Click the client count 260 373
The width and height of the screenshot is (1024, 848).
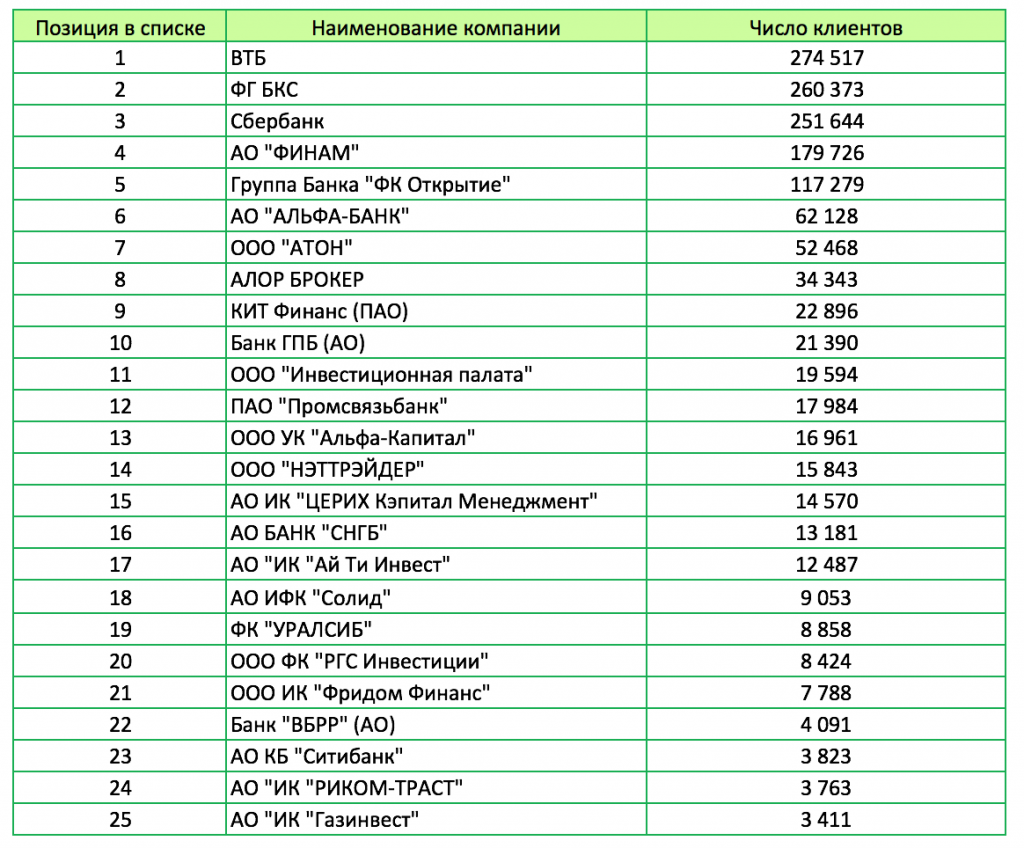coord(827,90)
